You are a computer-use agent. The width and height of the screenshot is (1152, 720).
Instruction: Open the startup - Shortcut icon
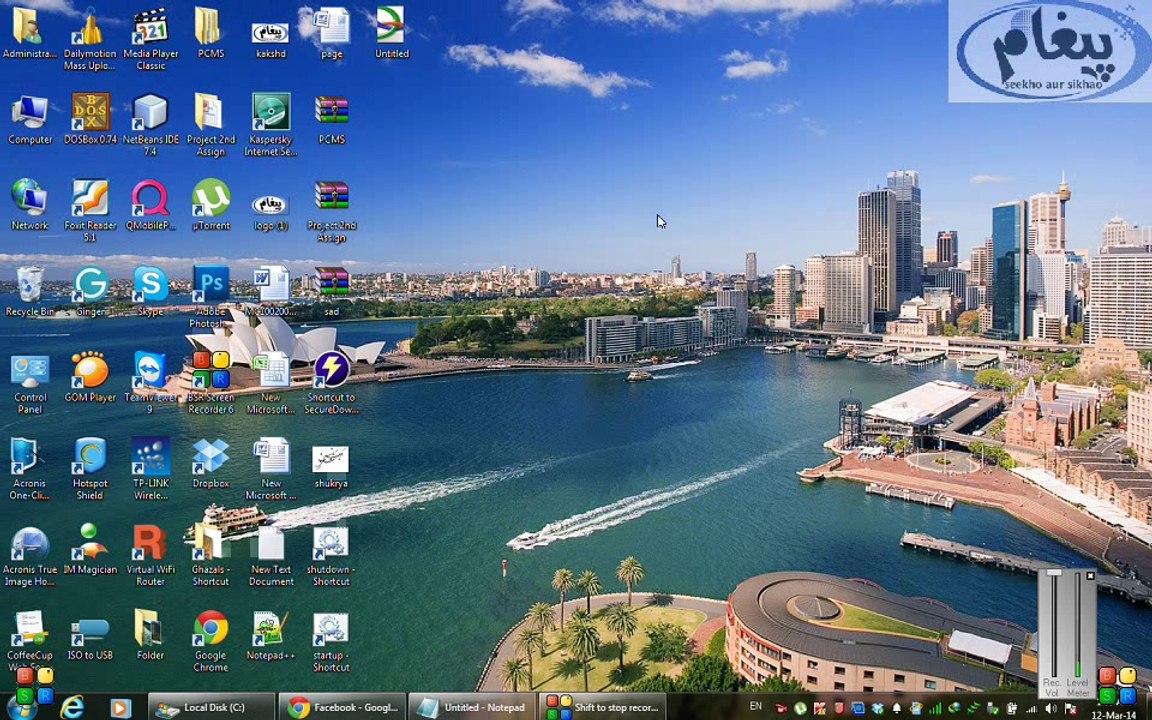click(331, 641)
